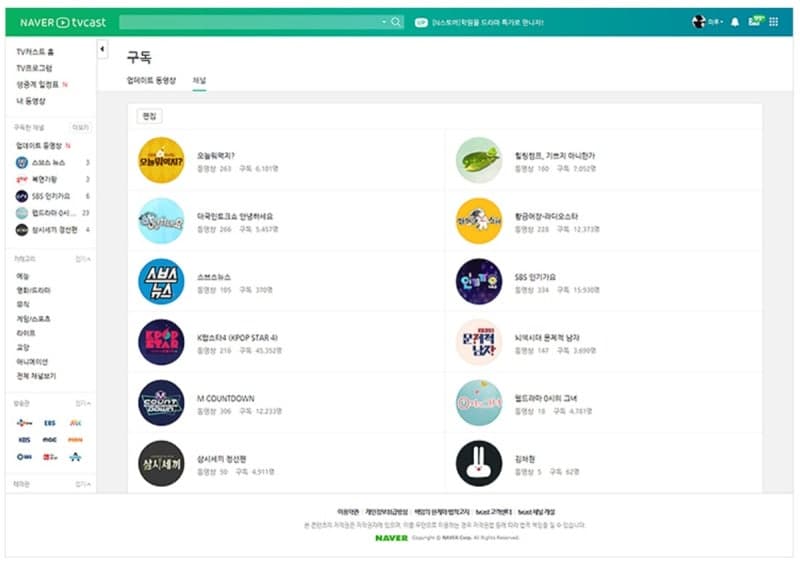Open the M COUNTDOWN channel title

pos(226,399)
